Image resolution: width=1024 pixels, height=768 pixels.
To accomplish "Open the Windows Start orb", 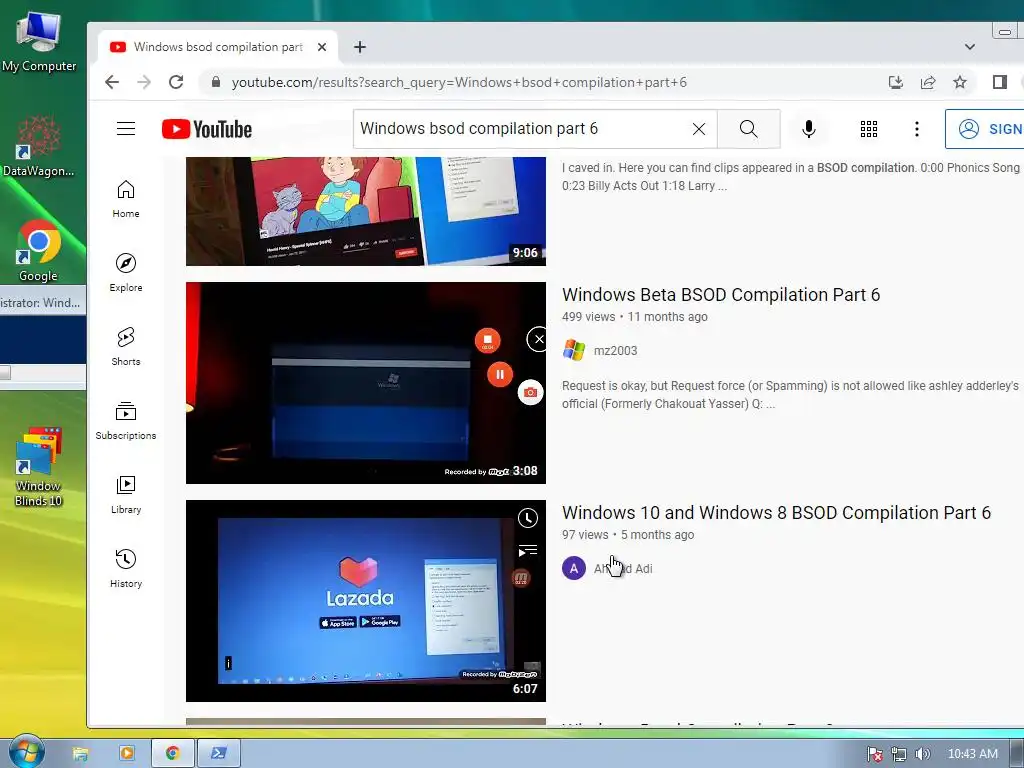I will tap(26, 752).
